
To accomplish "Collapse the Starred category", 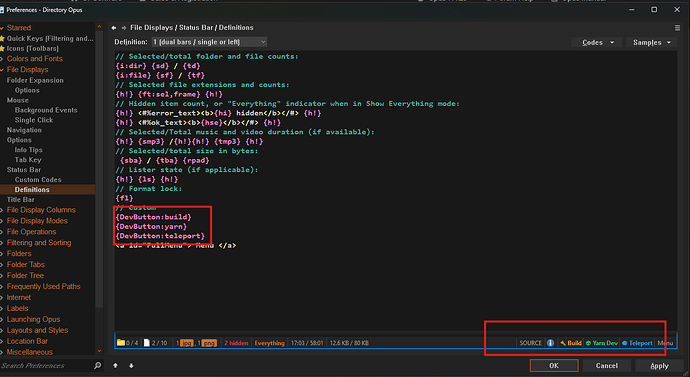I will click(x=2, y=28).
